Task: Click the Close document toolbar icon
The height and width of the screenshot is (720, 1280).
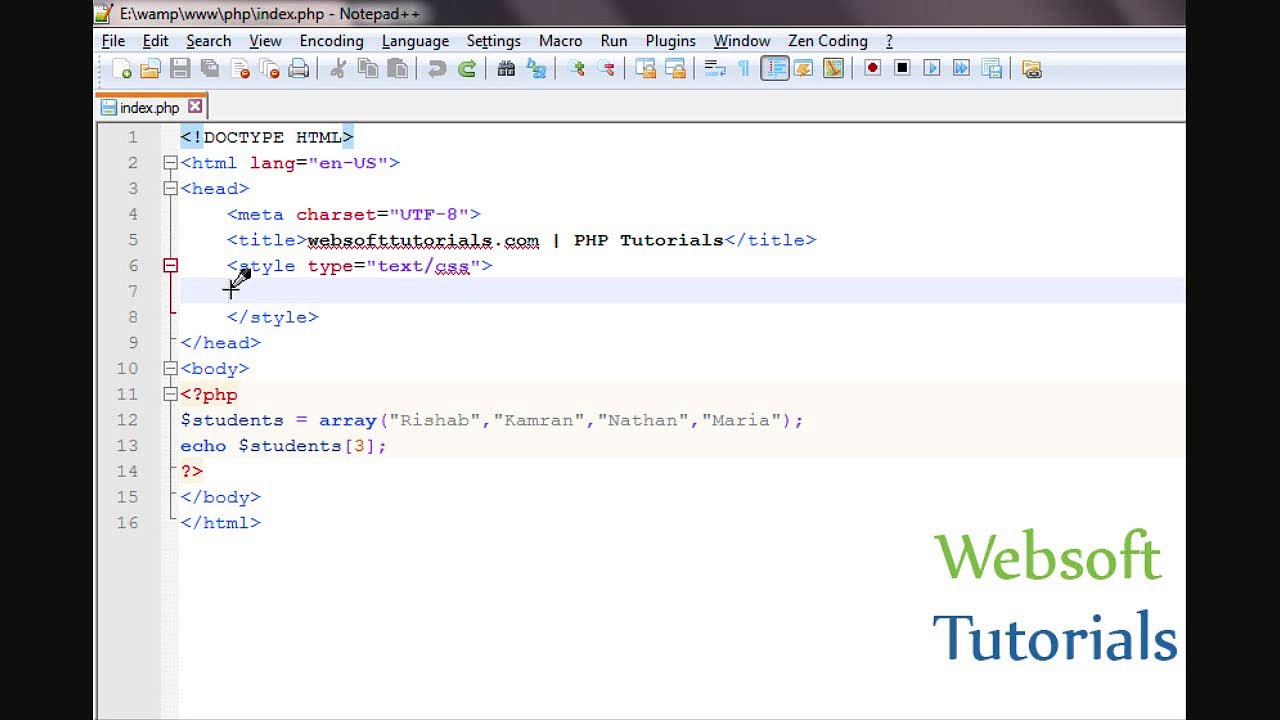Action: pyautogui.click(x=240, y=69)
